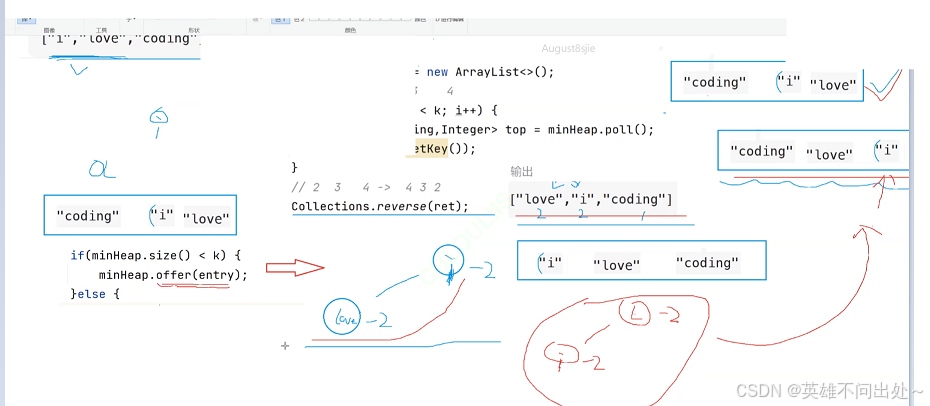
Task: Click the new ArrayList<>(); code text
Action: (x=490, y=72)
